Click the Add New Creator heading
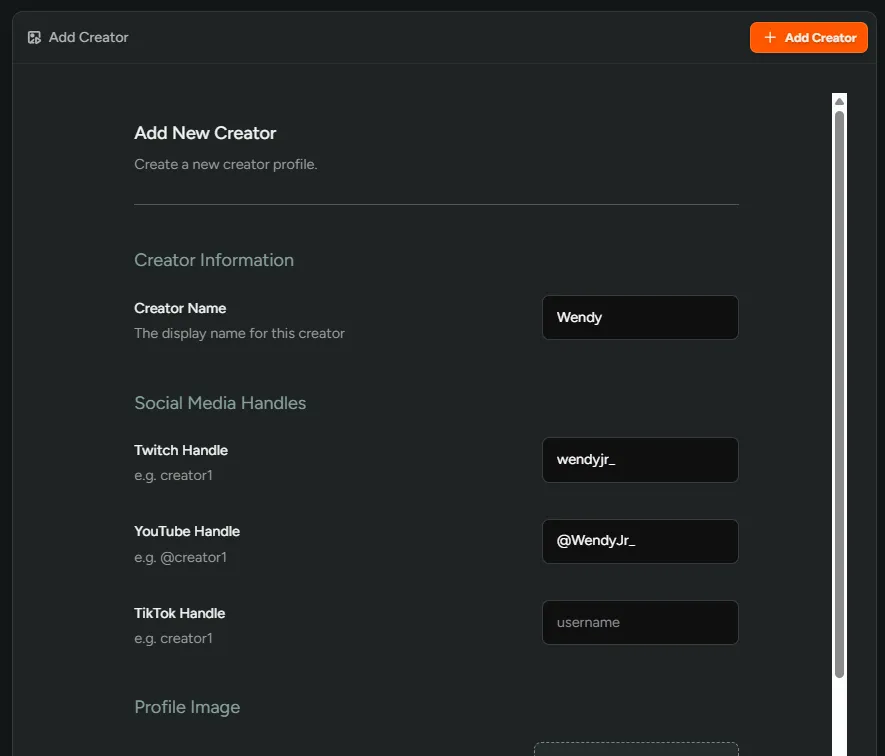 click(x=205, y=133)
